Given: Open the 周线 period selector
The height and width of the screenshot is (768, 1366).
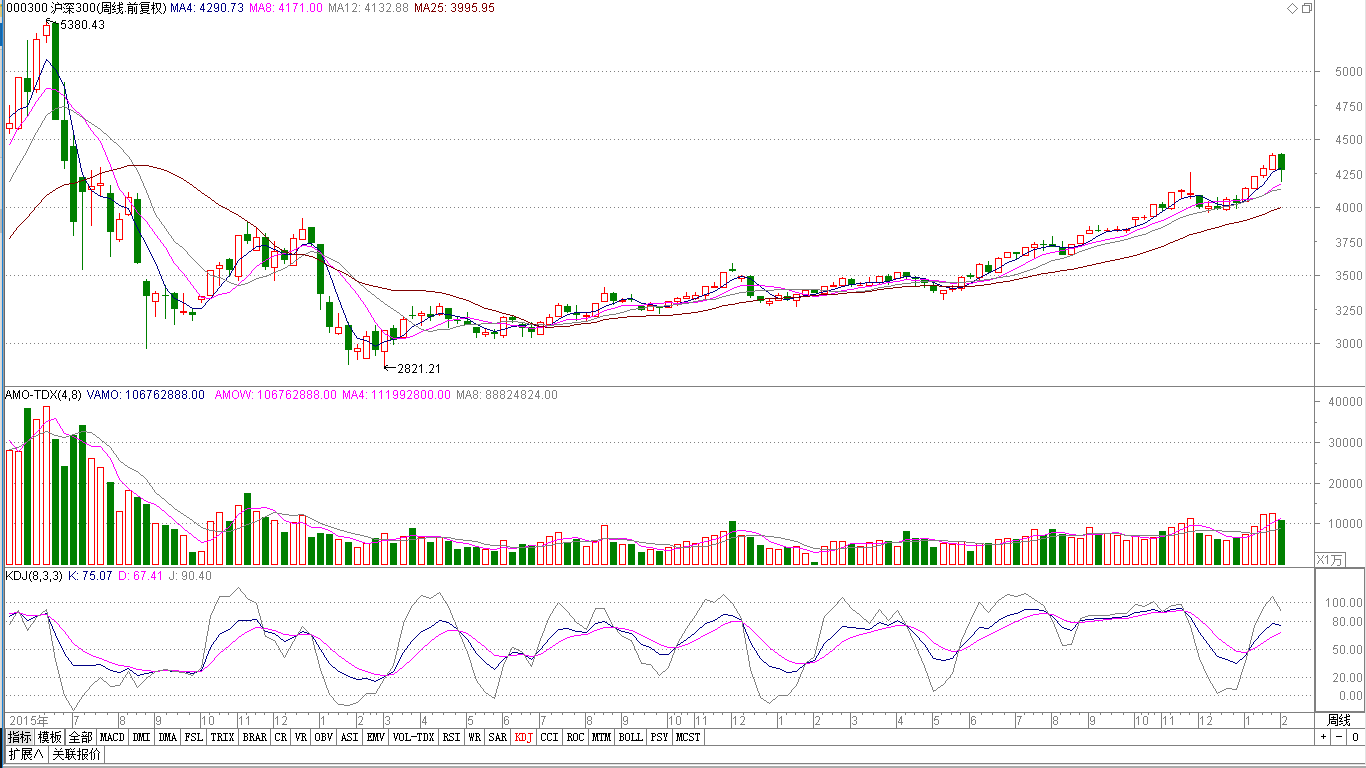Looking at the screenshot, I should [1339, 720].
